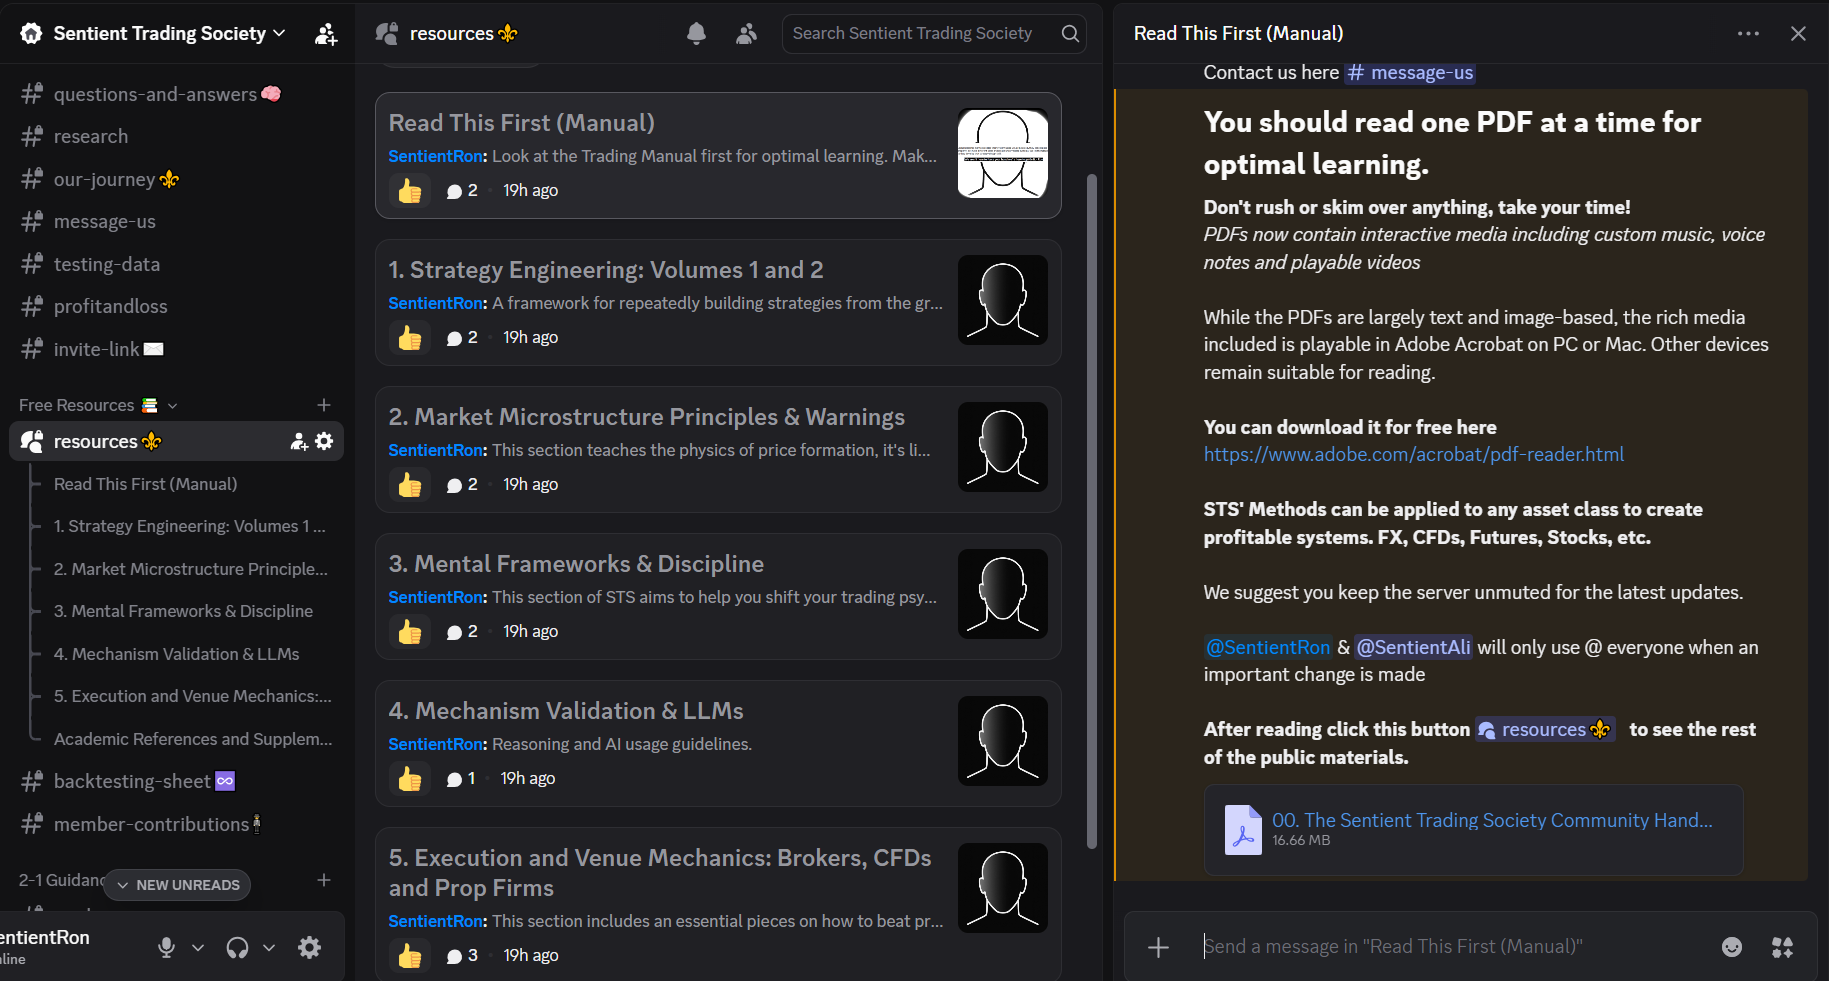Open Read This First post thumbnail image

tap(1003, 153)
